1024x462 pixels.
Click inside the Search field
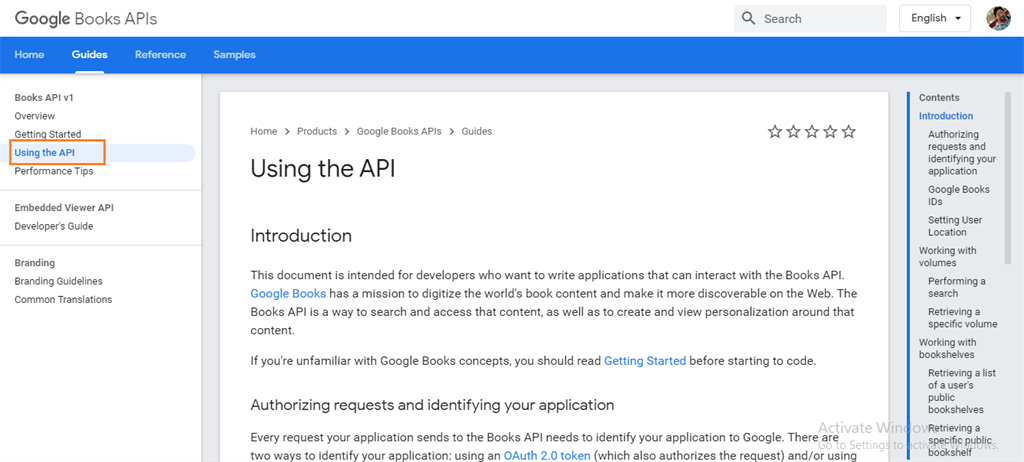[810, 18]
